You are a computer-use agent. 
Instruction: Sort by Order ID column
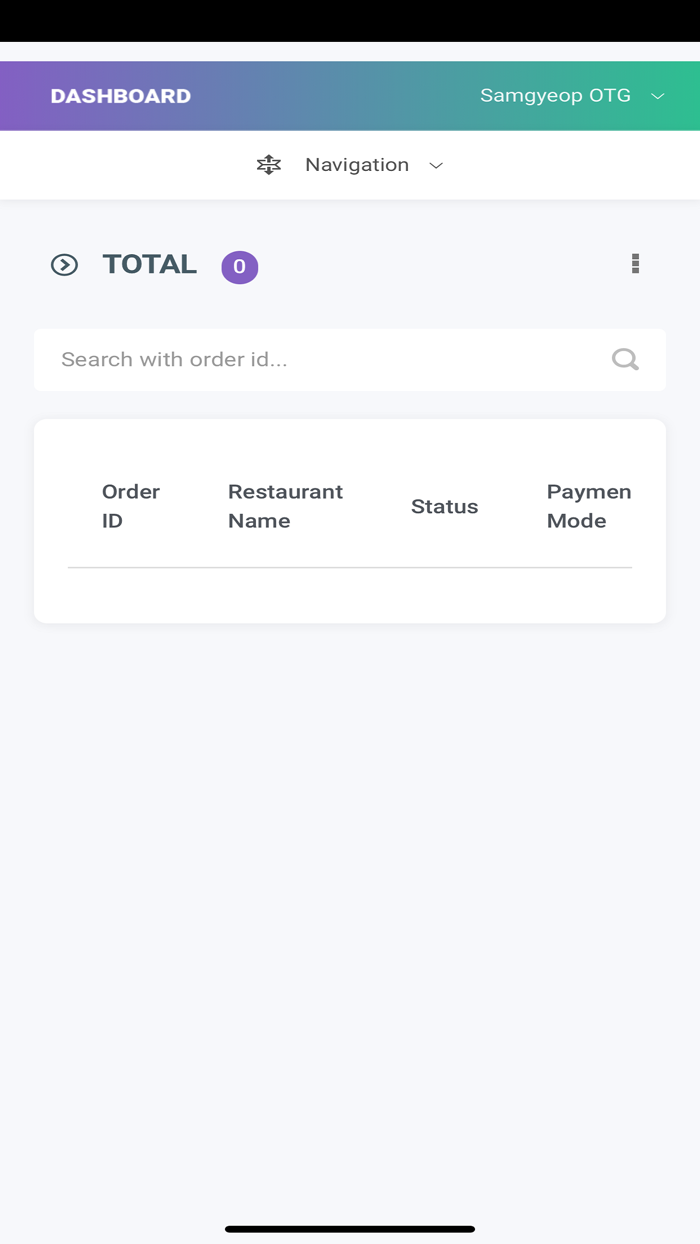point(131,506)
